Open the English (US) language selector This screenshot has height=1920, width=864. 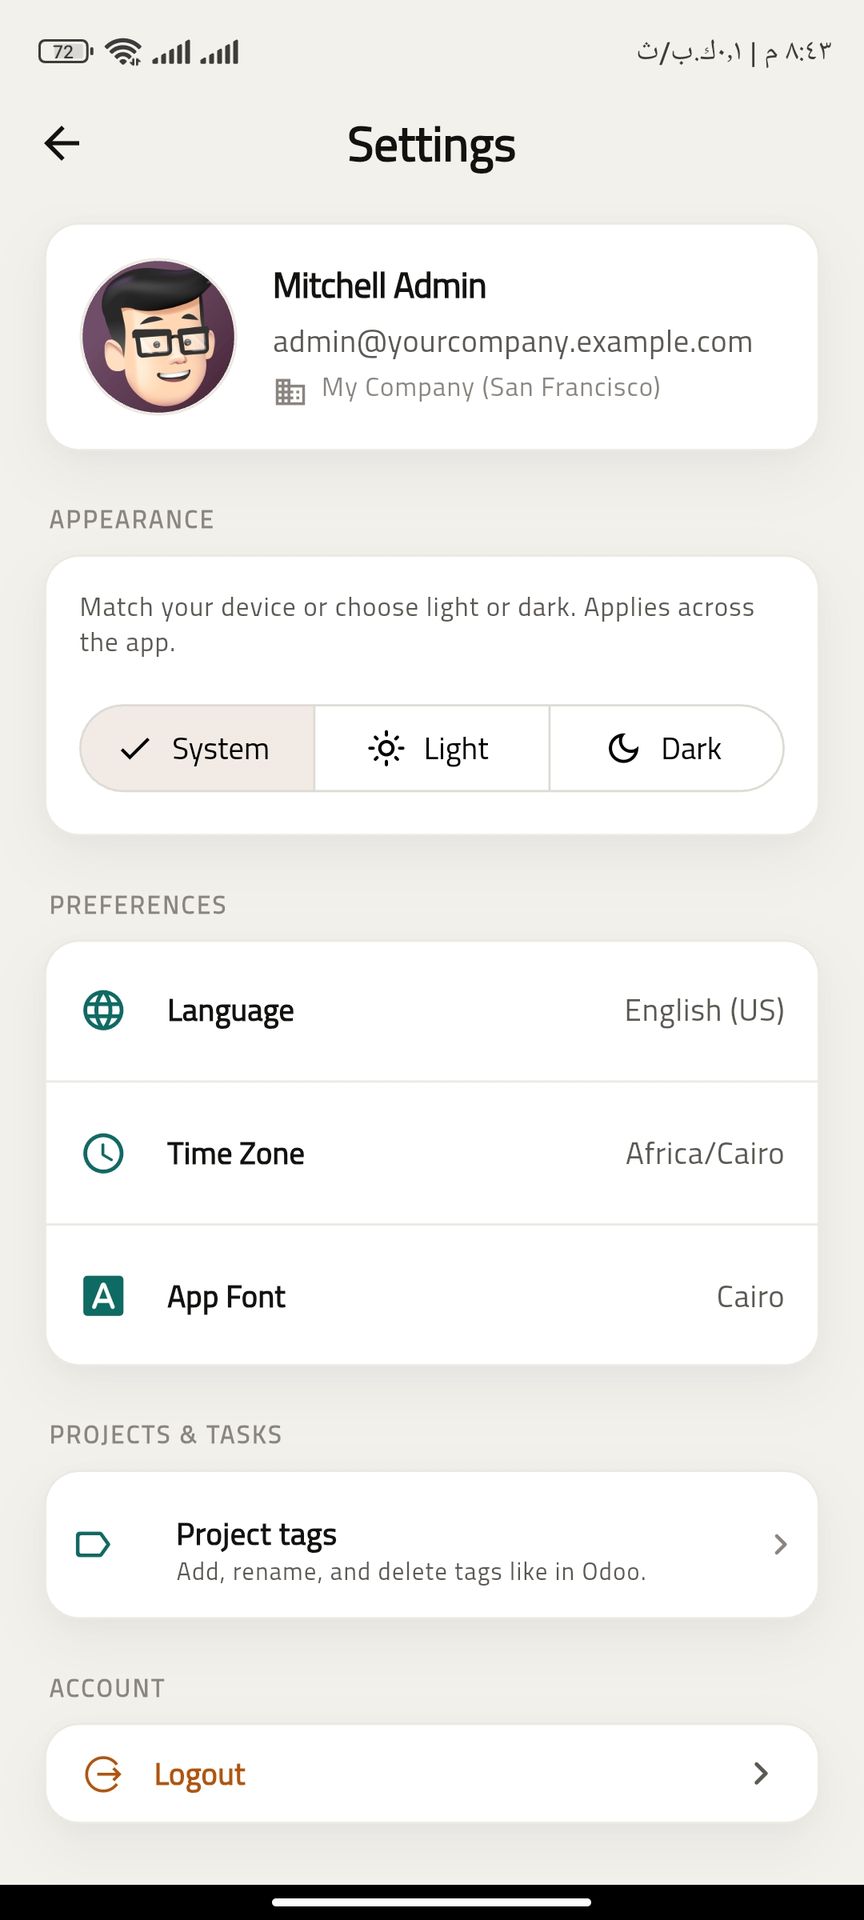pyautogui.click(x=704, y=1010)
